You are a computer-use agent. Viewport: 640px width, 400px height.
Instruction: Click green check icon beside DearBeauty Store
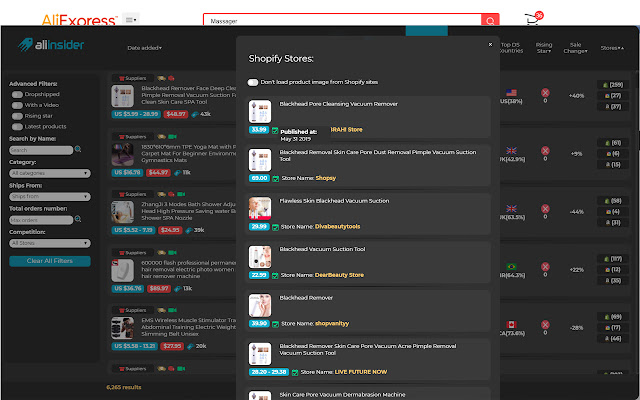(276, 276)
